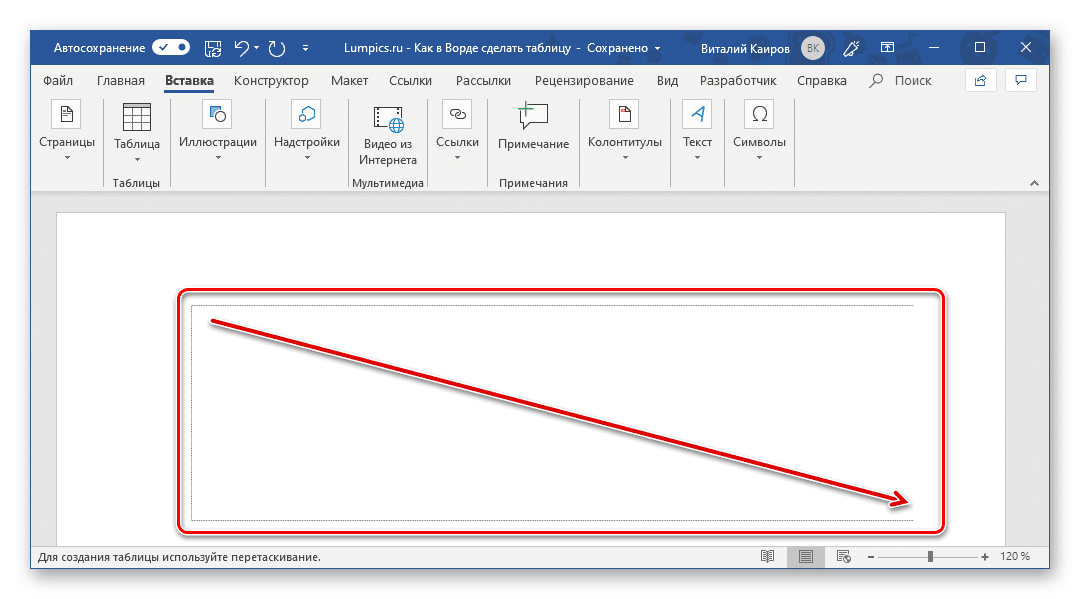Click the Виталий Каиров account name

745,48
